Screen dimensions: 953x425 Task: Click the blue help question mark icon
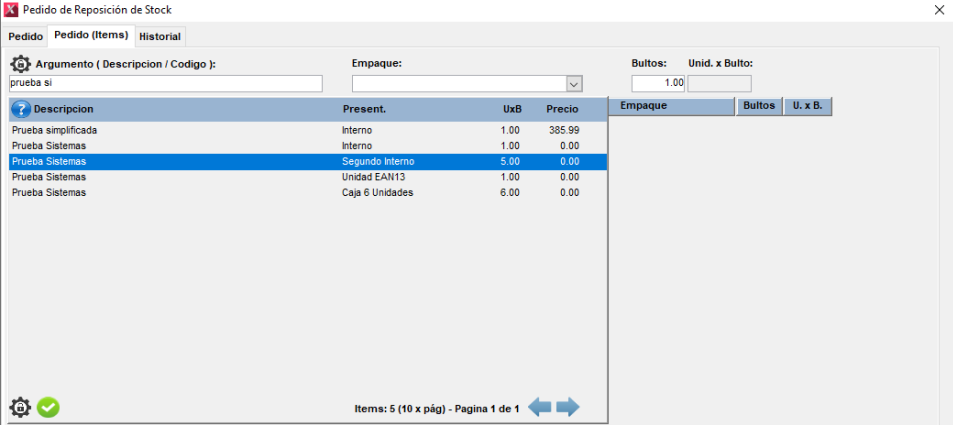point(20,108)
